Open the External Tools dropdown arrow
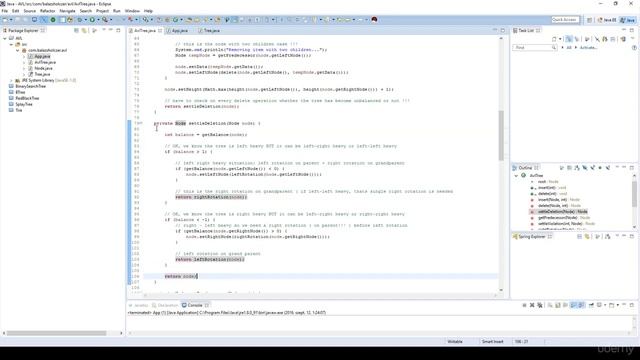 (111, 20)
